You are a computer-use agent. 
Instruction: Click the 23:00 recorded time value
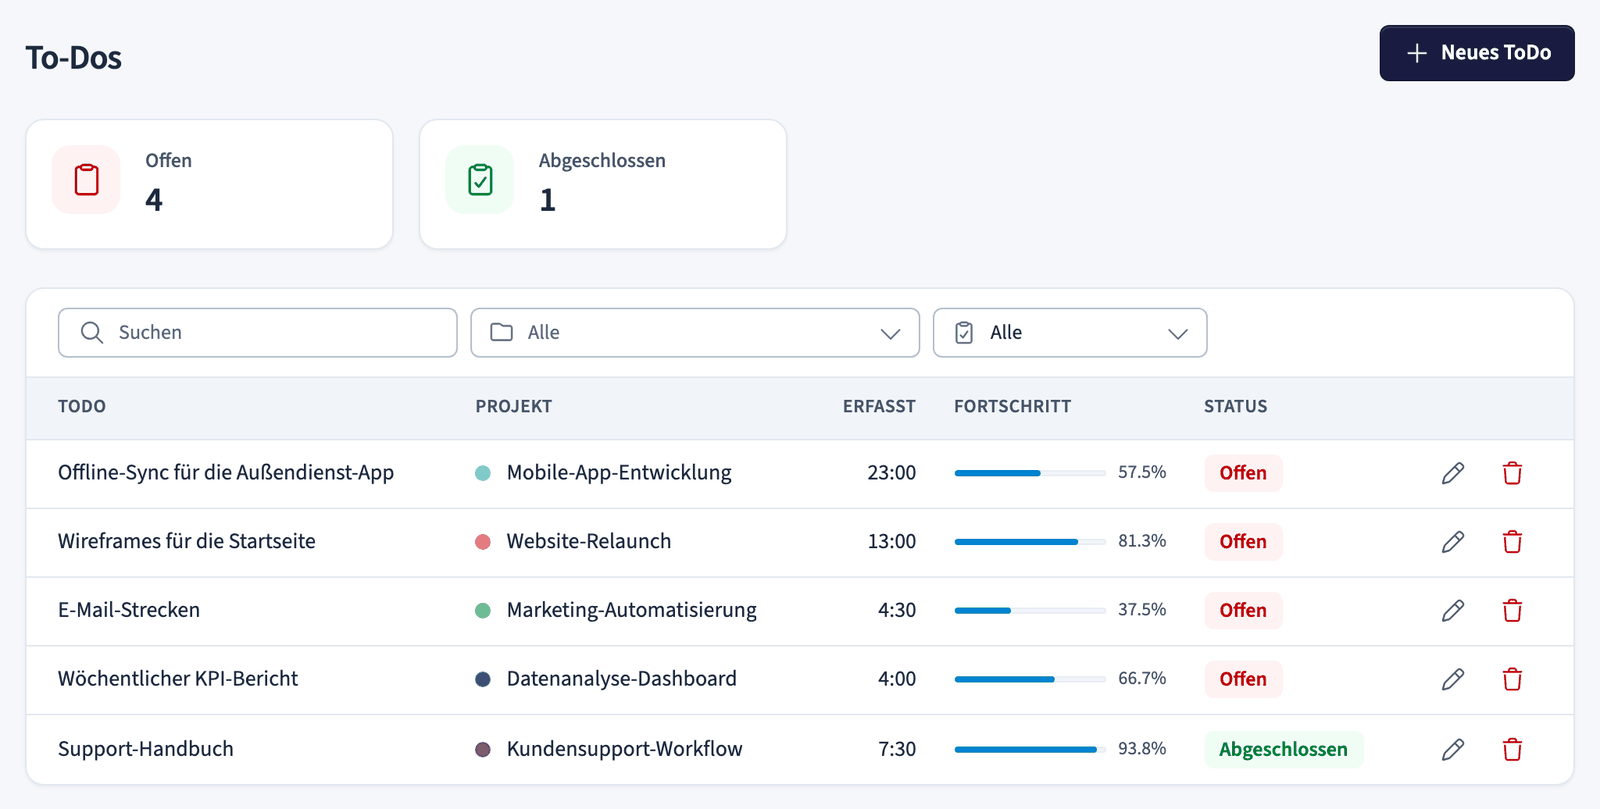(892, 473)
